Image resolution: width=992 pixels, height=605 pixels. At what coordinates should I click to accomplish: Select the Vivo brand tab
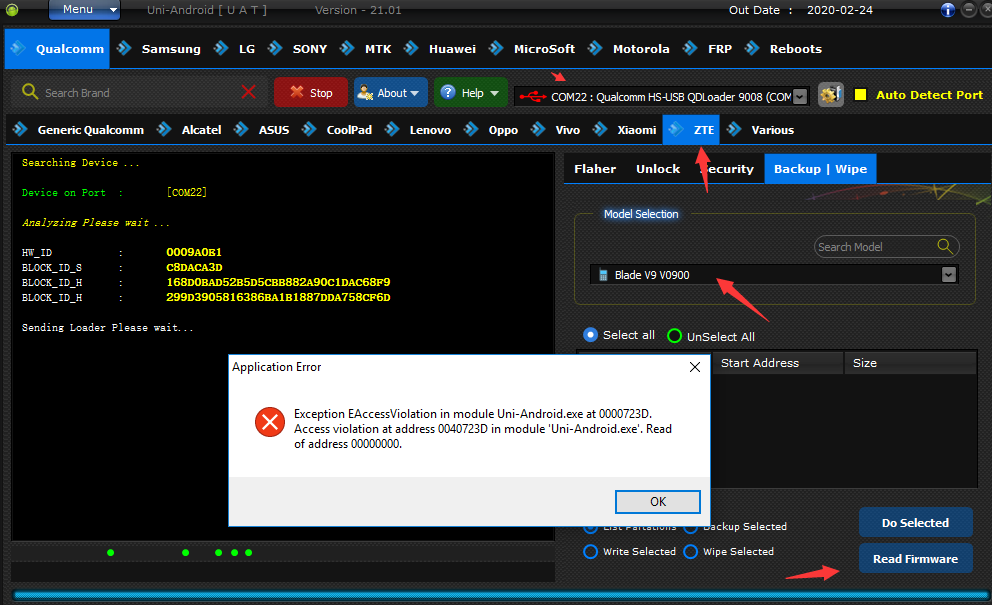(x=556, y=130)
